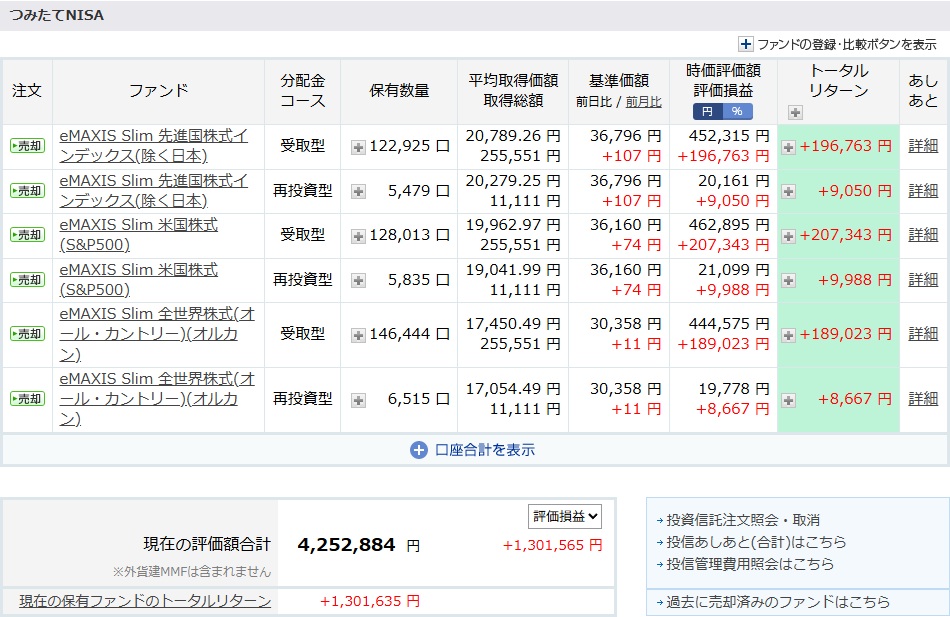Expand the plus icon under トータルリターン header
Image resolution: width=950 pixels, height=617 pixels.
click(795, 112)
